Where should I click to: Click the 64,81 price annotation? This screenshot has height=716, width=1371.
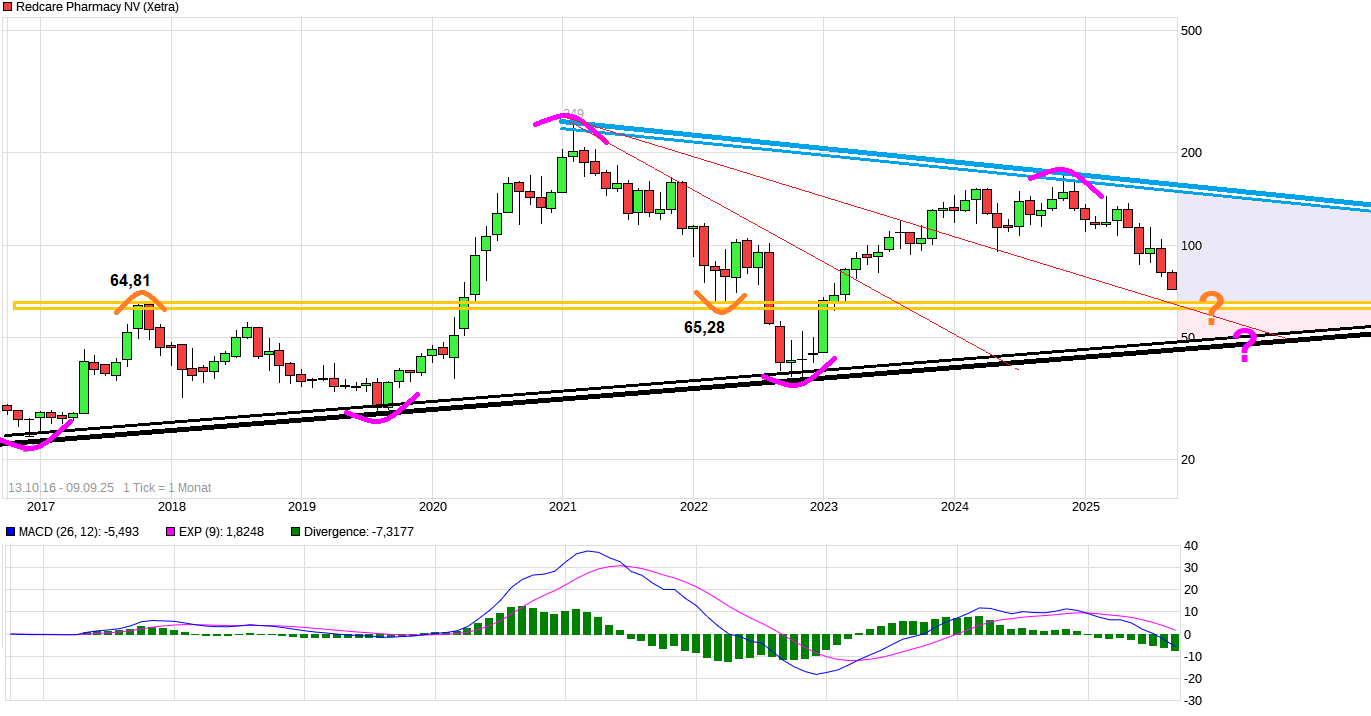130,280
